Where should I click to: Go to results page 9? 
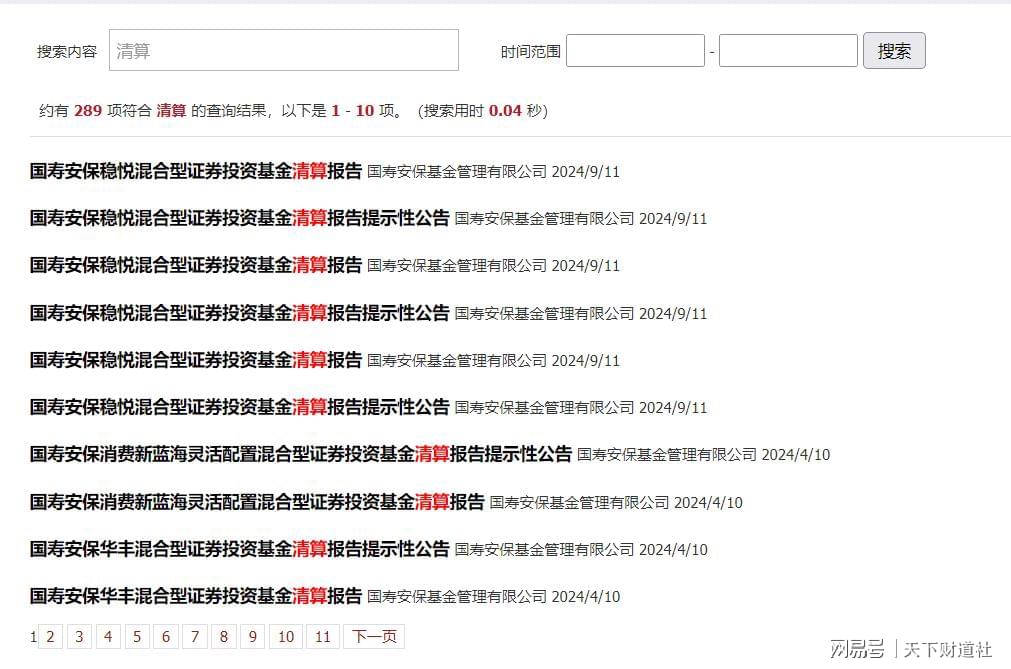pos(253,637)
